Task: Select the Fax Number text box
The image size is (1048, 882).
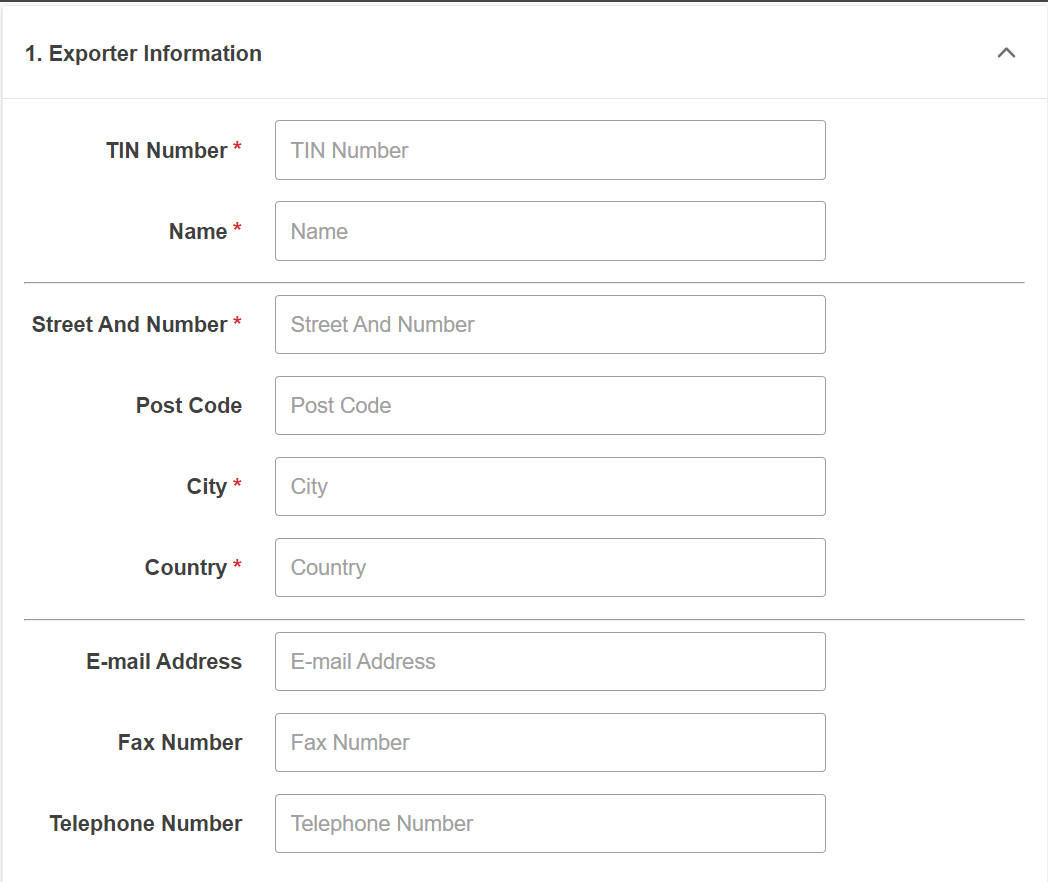Action: [550, 742]
